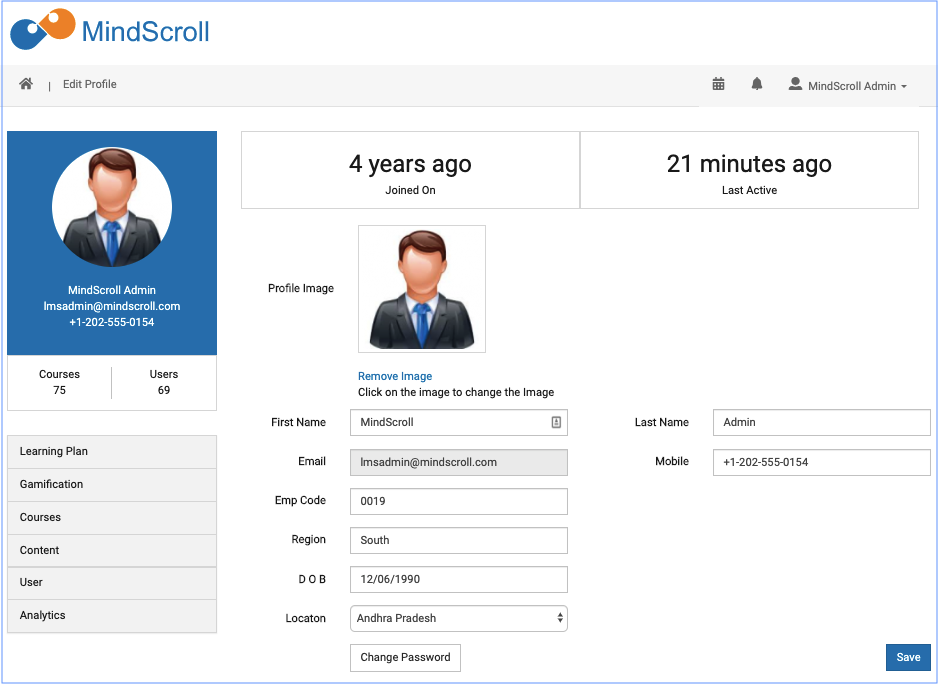This screenshot has height=685, width=938.
Task: Click 'MindScroll Admin' name in sidebar card
Action: pos(112,290)
